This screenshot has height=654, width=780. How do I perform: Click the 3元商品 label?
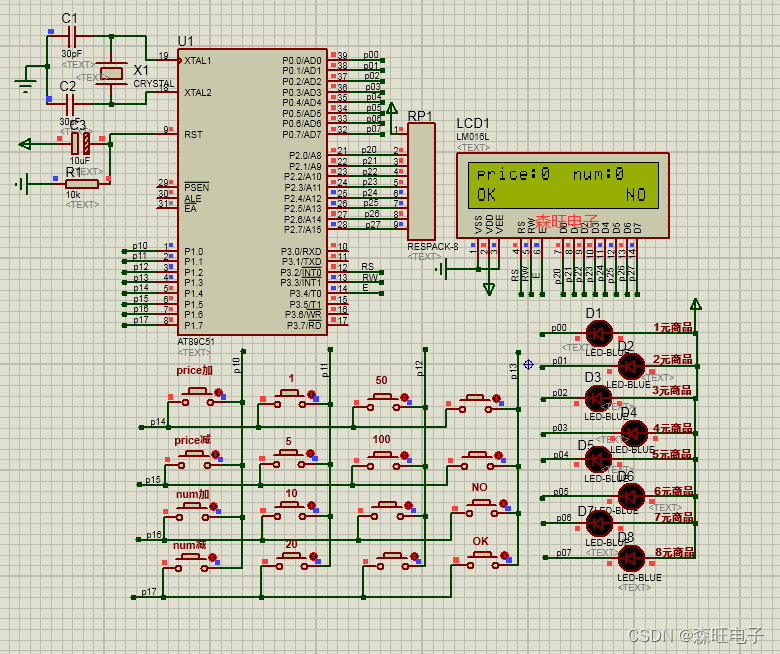point(672,390)
